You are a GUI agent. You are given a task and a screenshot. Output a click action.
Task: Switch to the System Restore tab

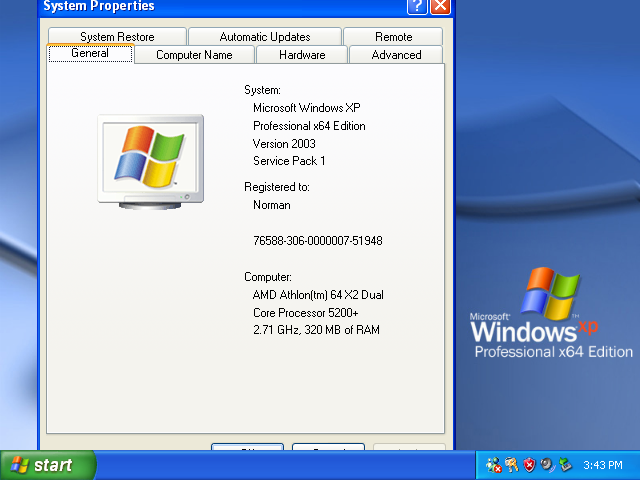(x=117, y=37)
